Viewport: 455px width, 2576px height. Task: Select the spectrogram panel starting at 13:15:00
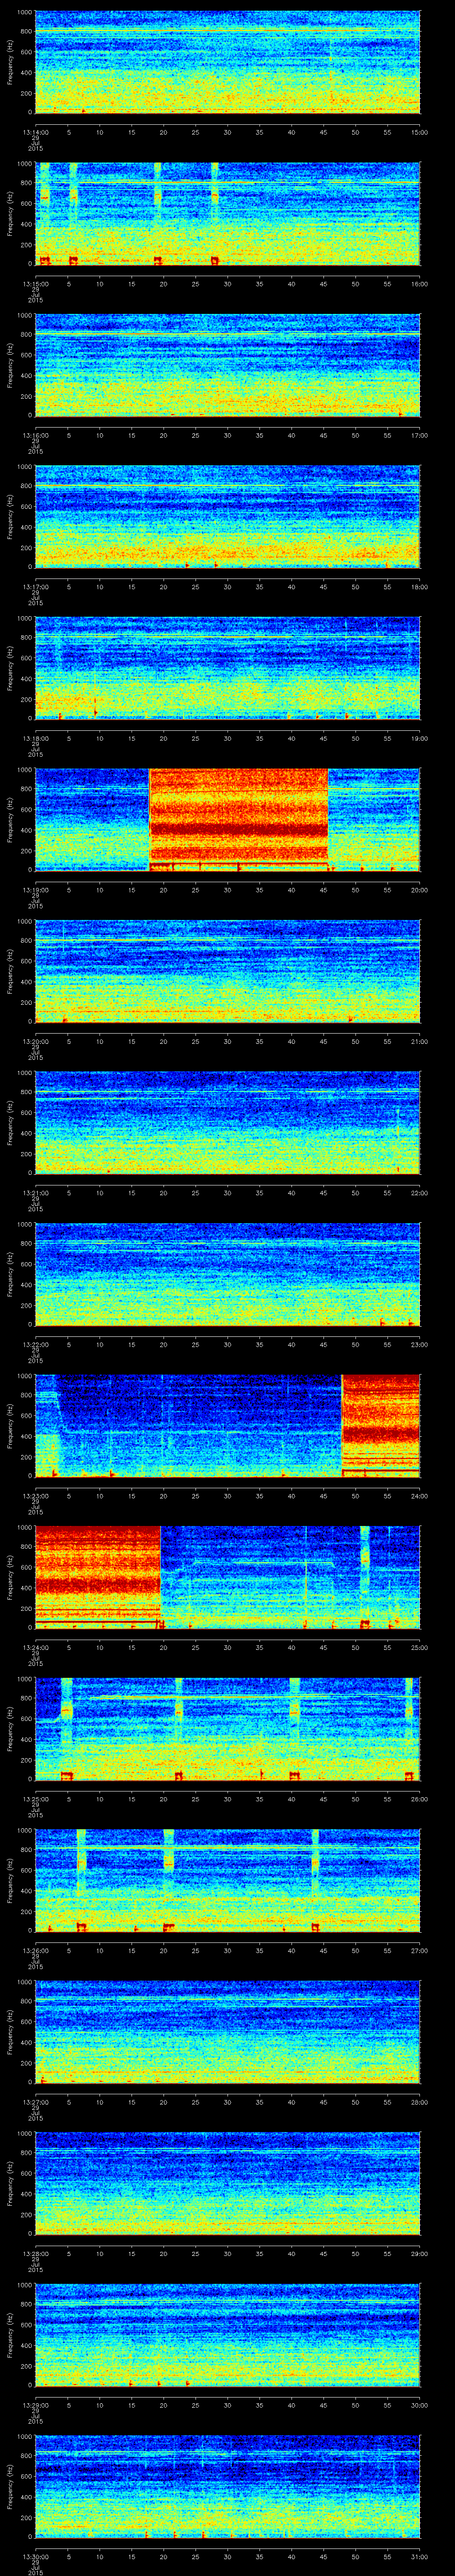click(227, 214)
